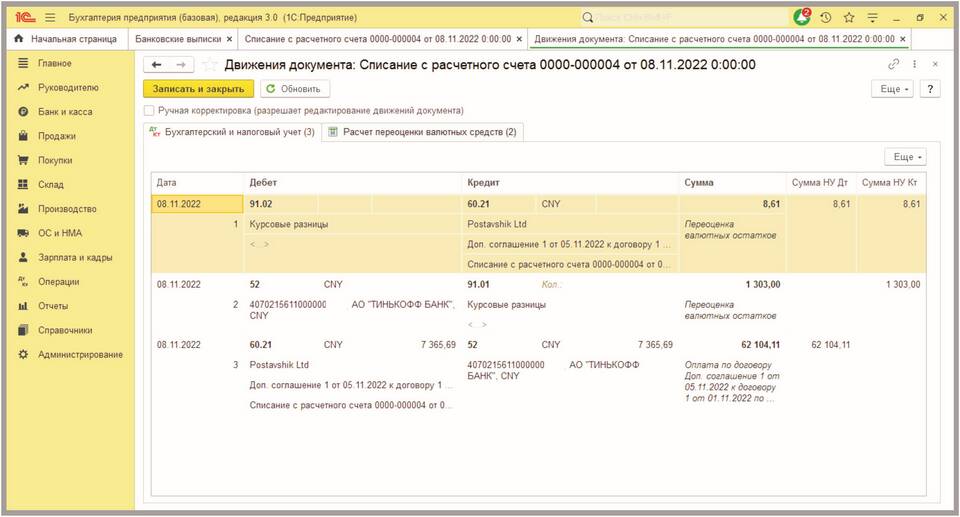Image resolution: width=960 pixels, height=517 pixels.
Task: Add this document to favorites star
Action: (x=209, y=64)
